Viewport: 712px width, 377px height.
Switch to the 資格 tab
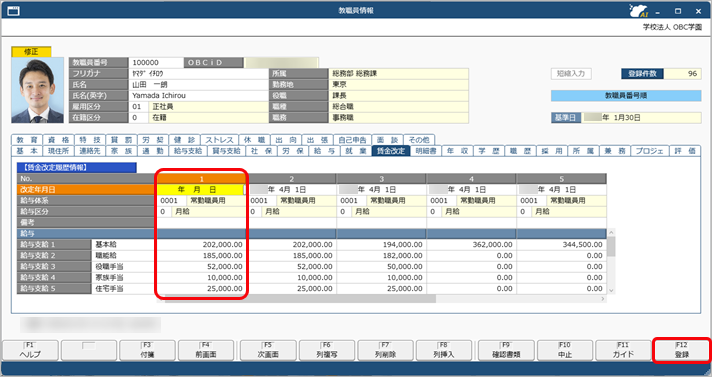tap(59, 140)
